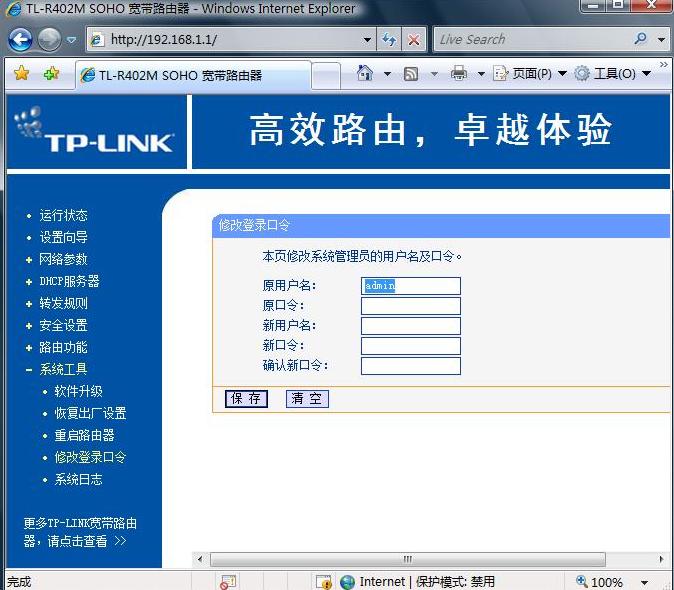Click the Internet zone globe icon

point(347,582)
